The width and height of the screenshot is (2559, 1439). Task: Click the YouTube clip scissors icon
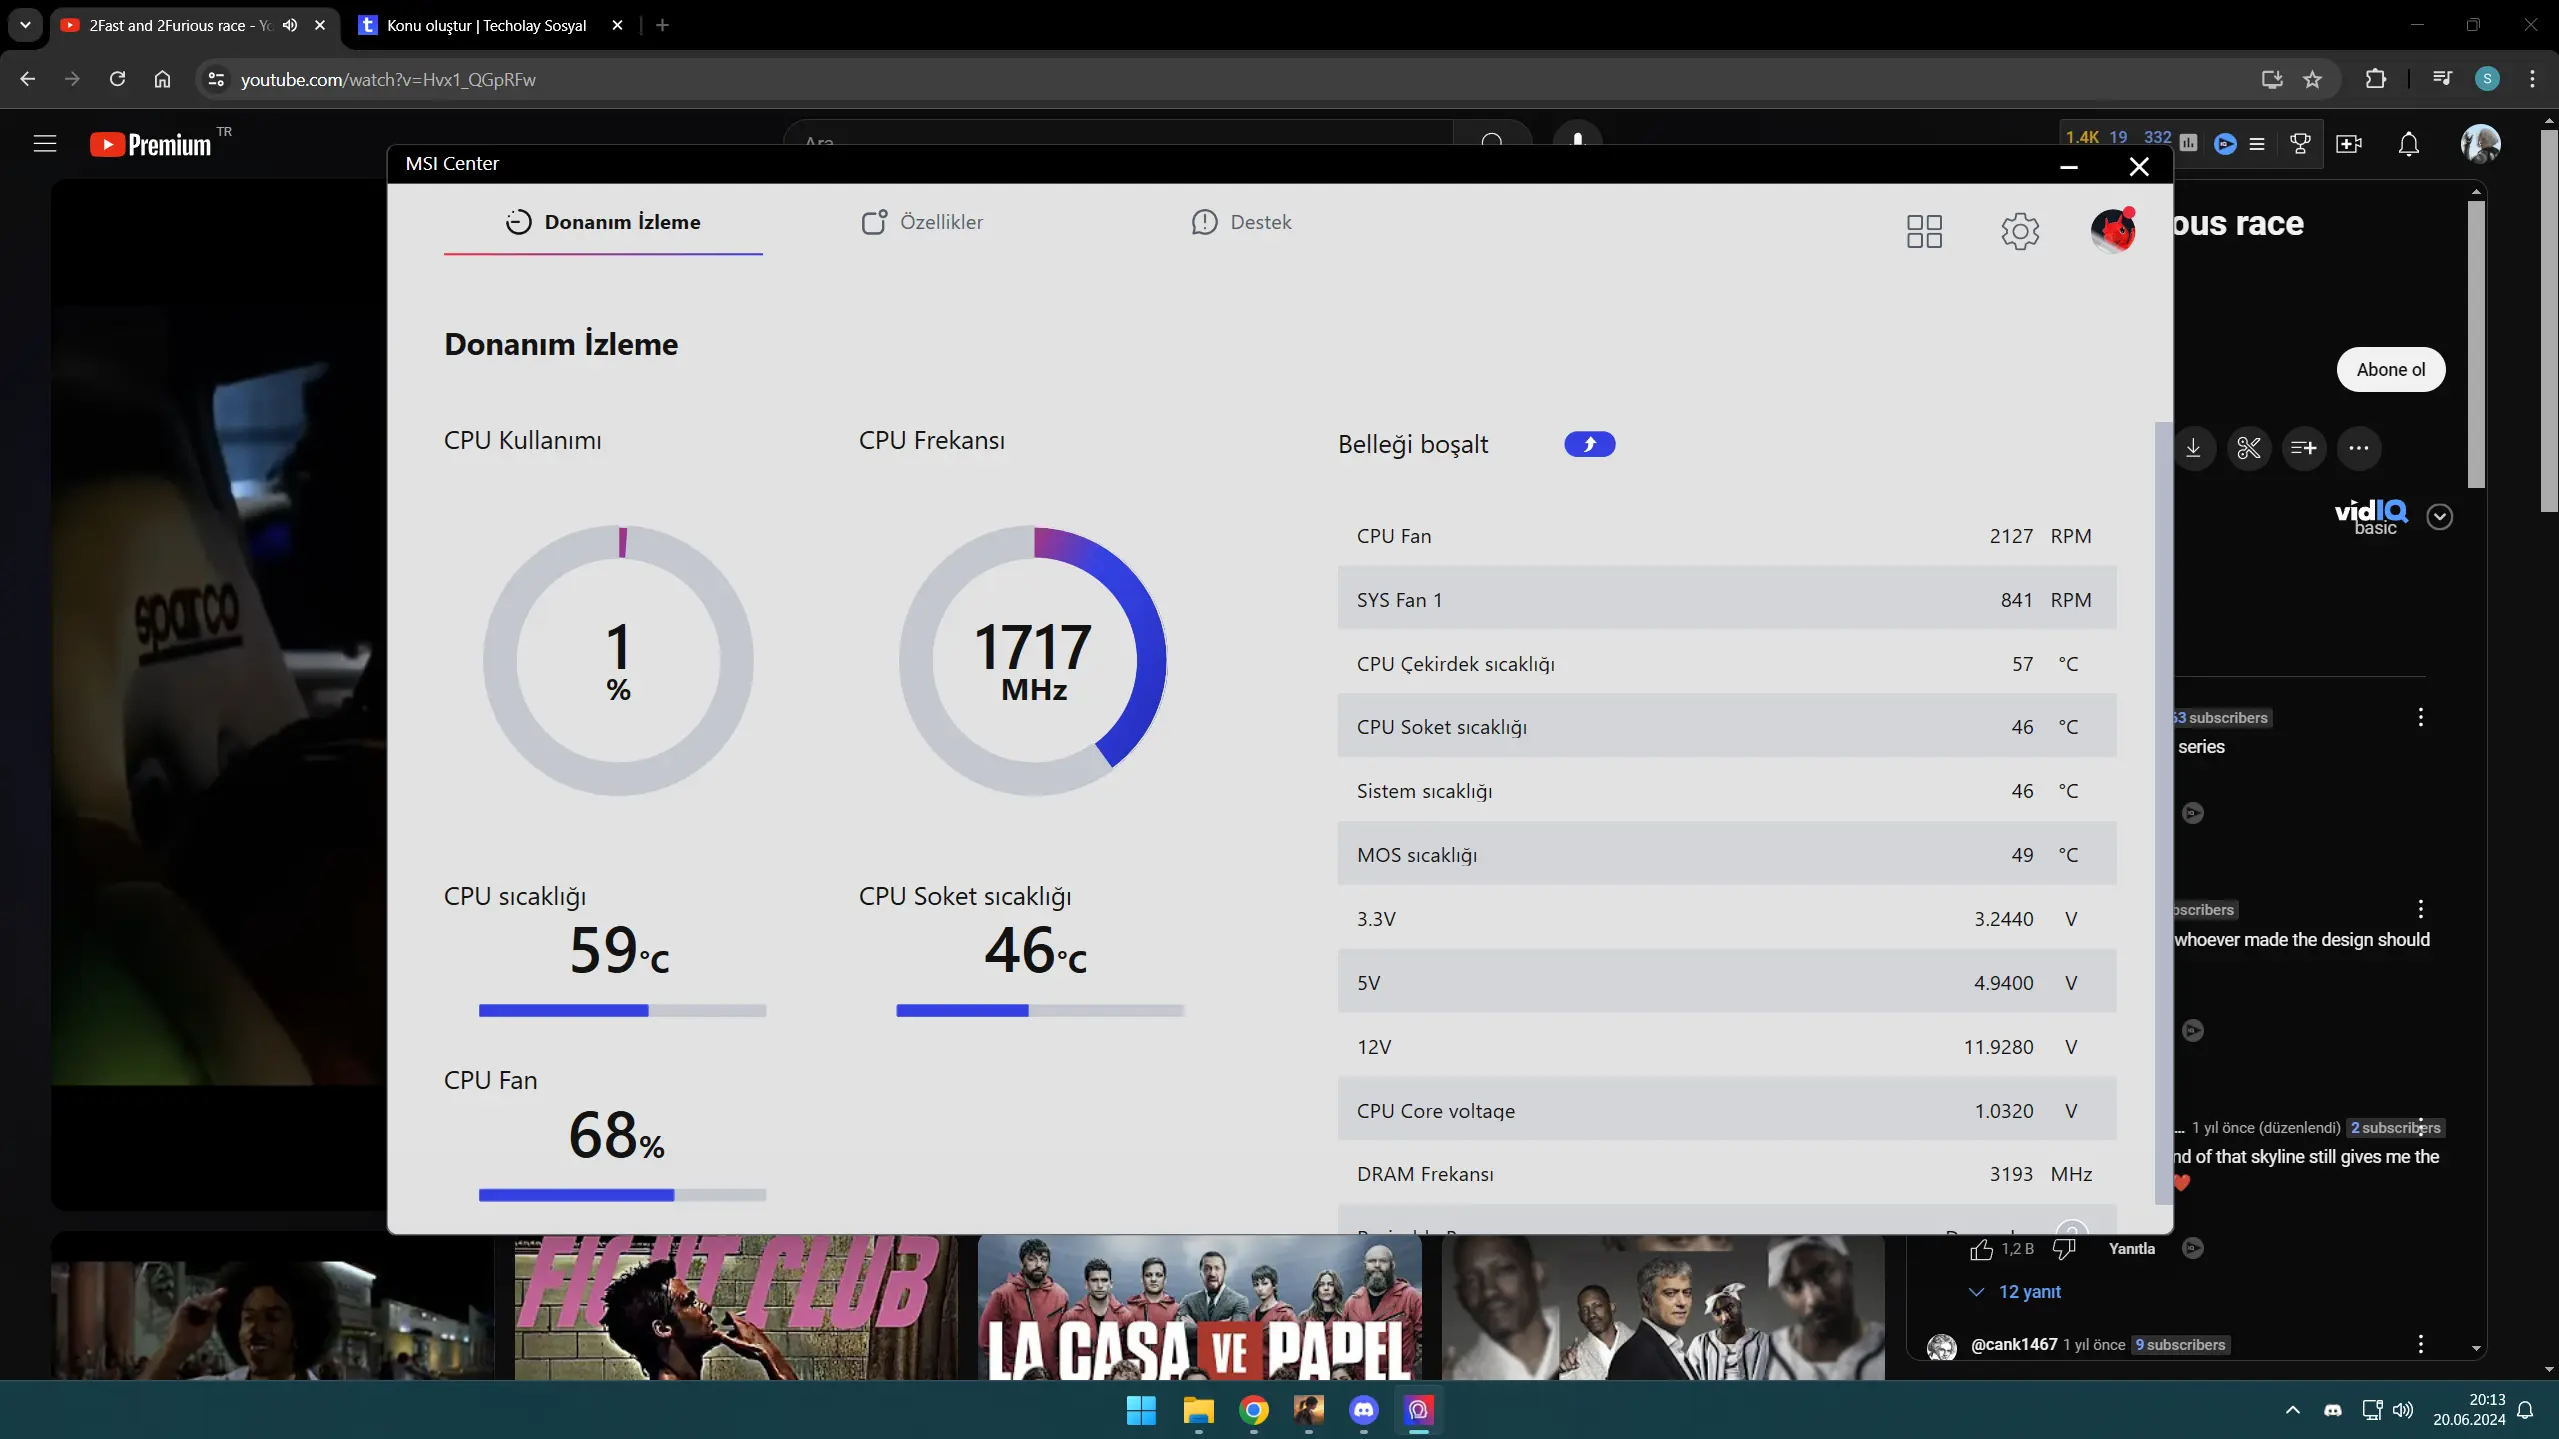tap(2249, 448)
